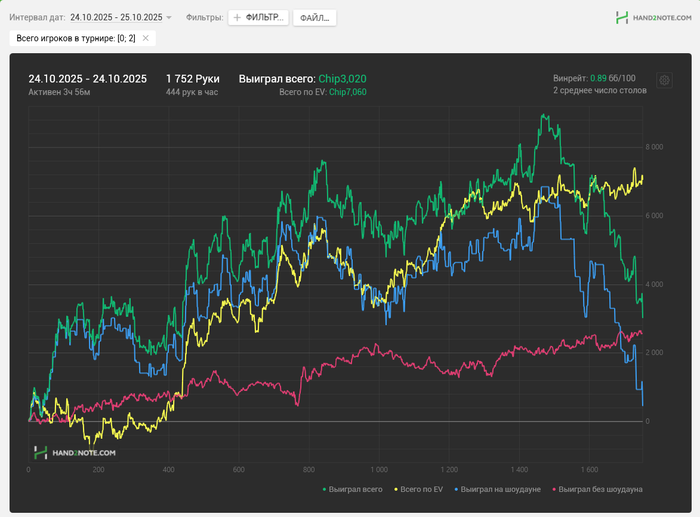Toggle the 'Выиграл на шоудауне' legend series

pyautogui.click(x=500, y=489)
